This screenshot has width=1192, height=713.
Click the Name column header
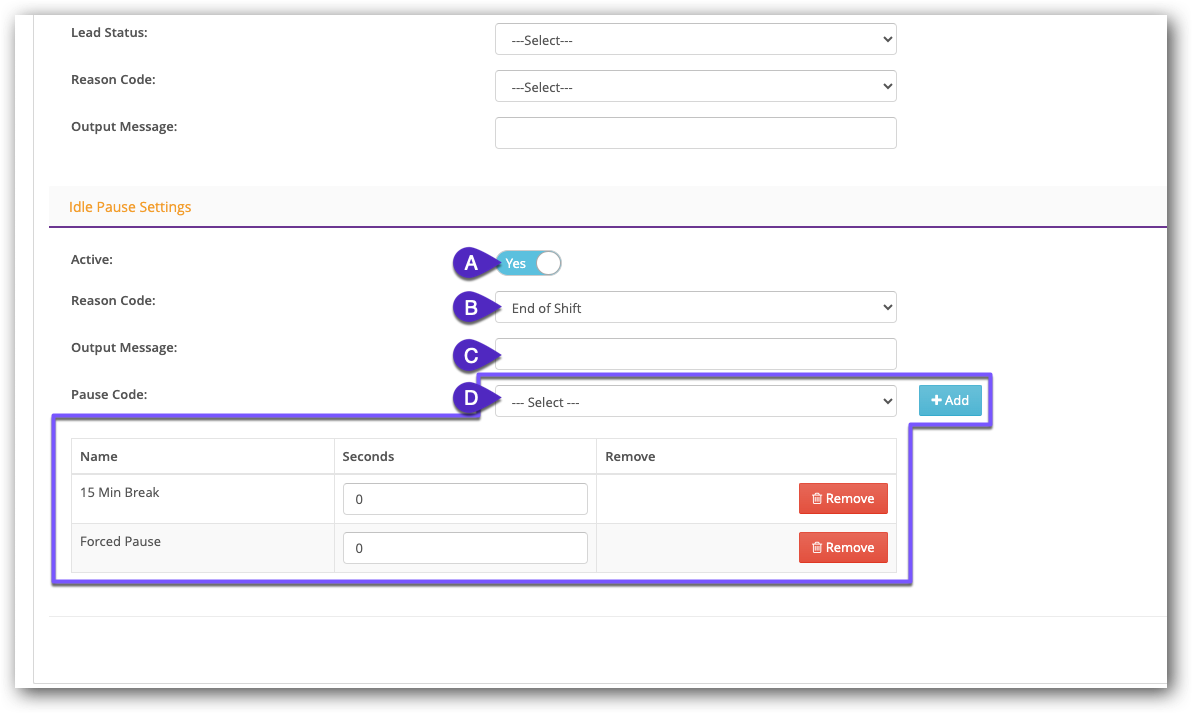pos(99,456)
